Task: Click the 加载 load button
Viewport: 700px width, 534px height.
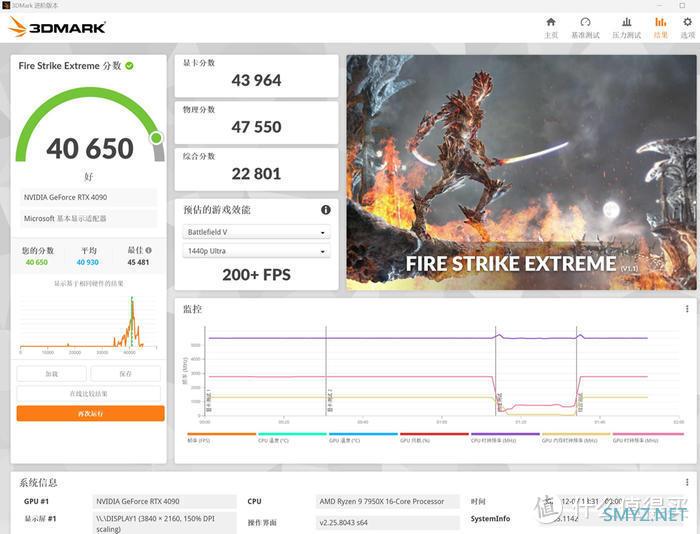Action: click(52, 374)
